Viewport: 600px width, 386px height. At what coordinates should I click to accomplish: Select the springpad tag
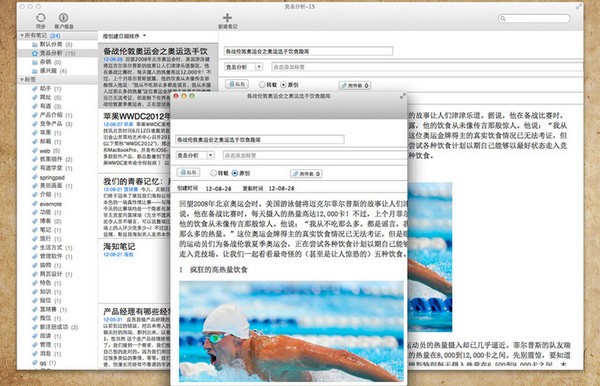tap(48, 177)
